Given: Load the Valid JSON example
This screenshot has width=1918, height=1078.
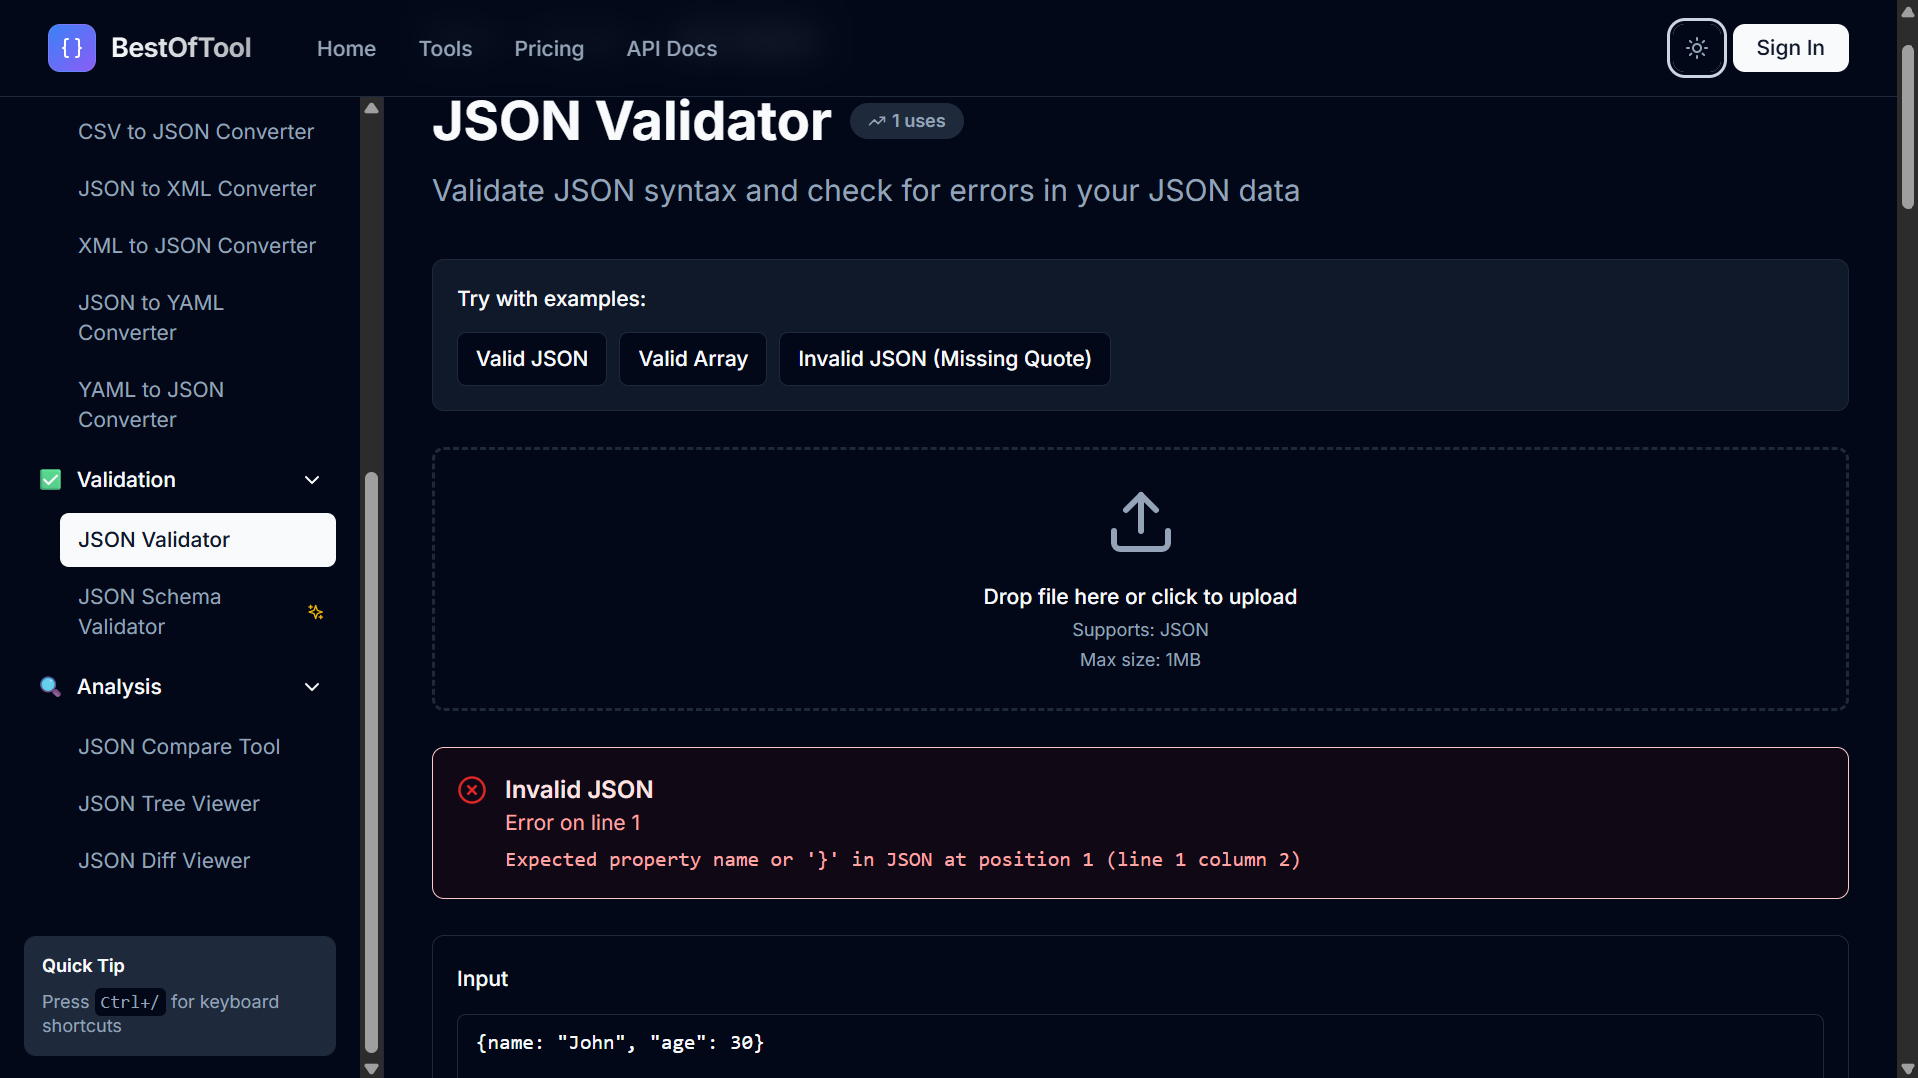Looking at the screenshot, I should 532,359.
